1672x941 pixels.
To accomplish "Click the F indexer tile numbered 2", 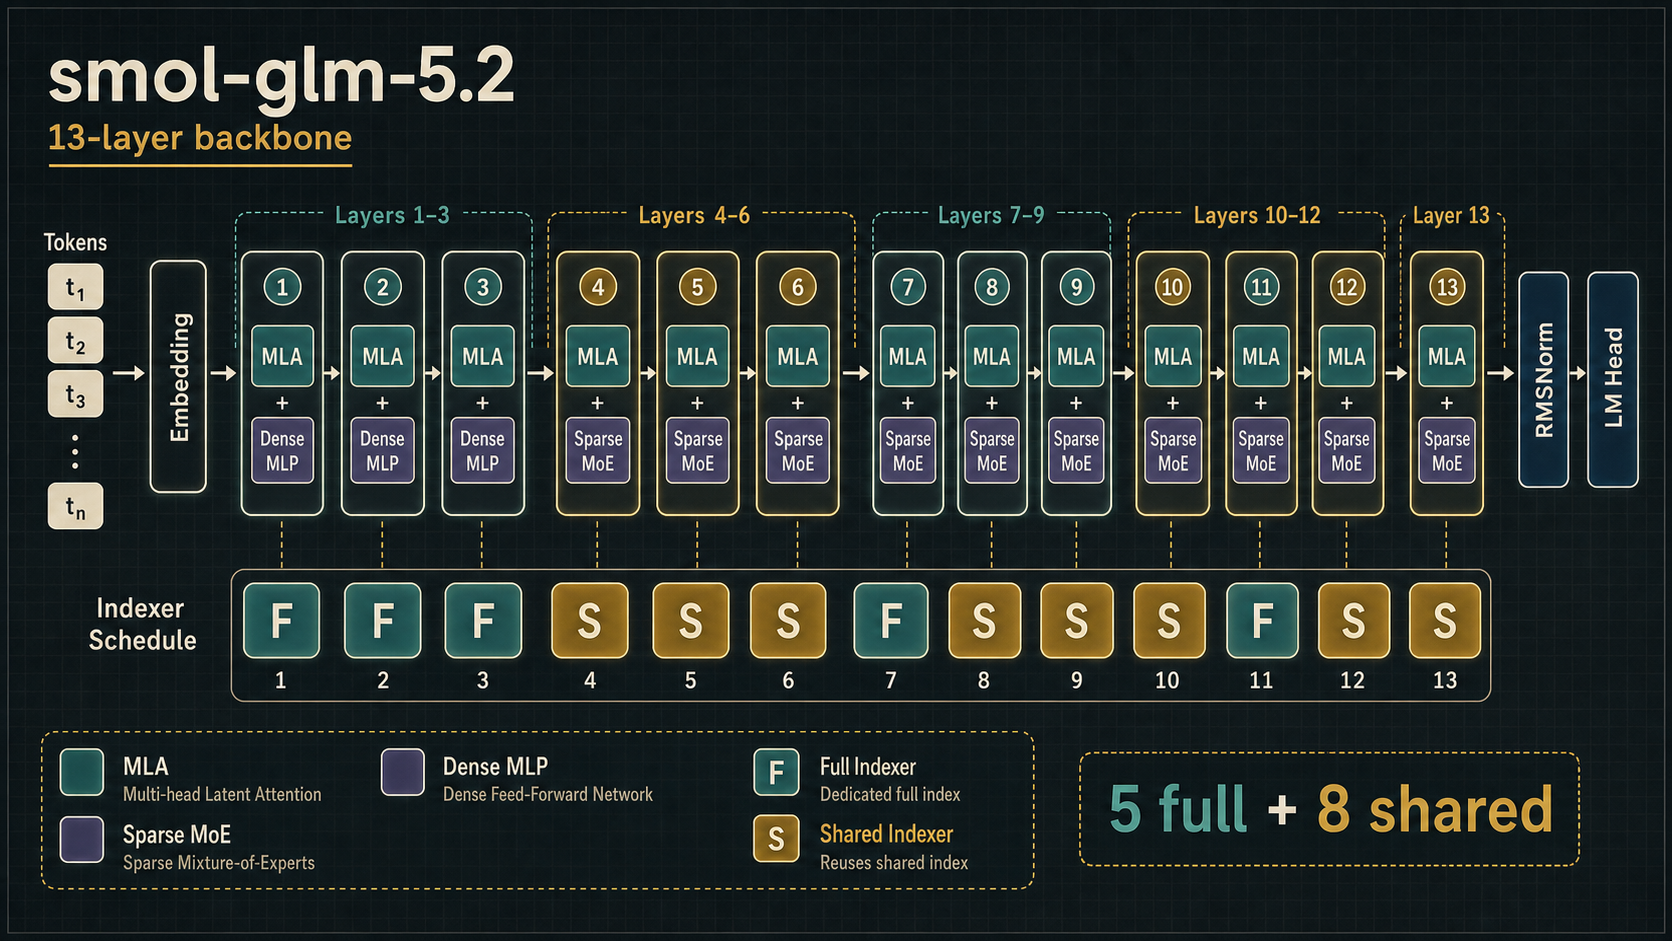I will click(x=382, y=621).
